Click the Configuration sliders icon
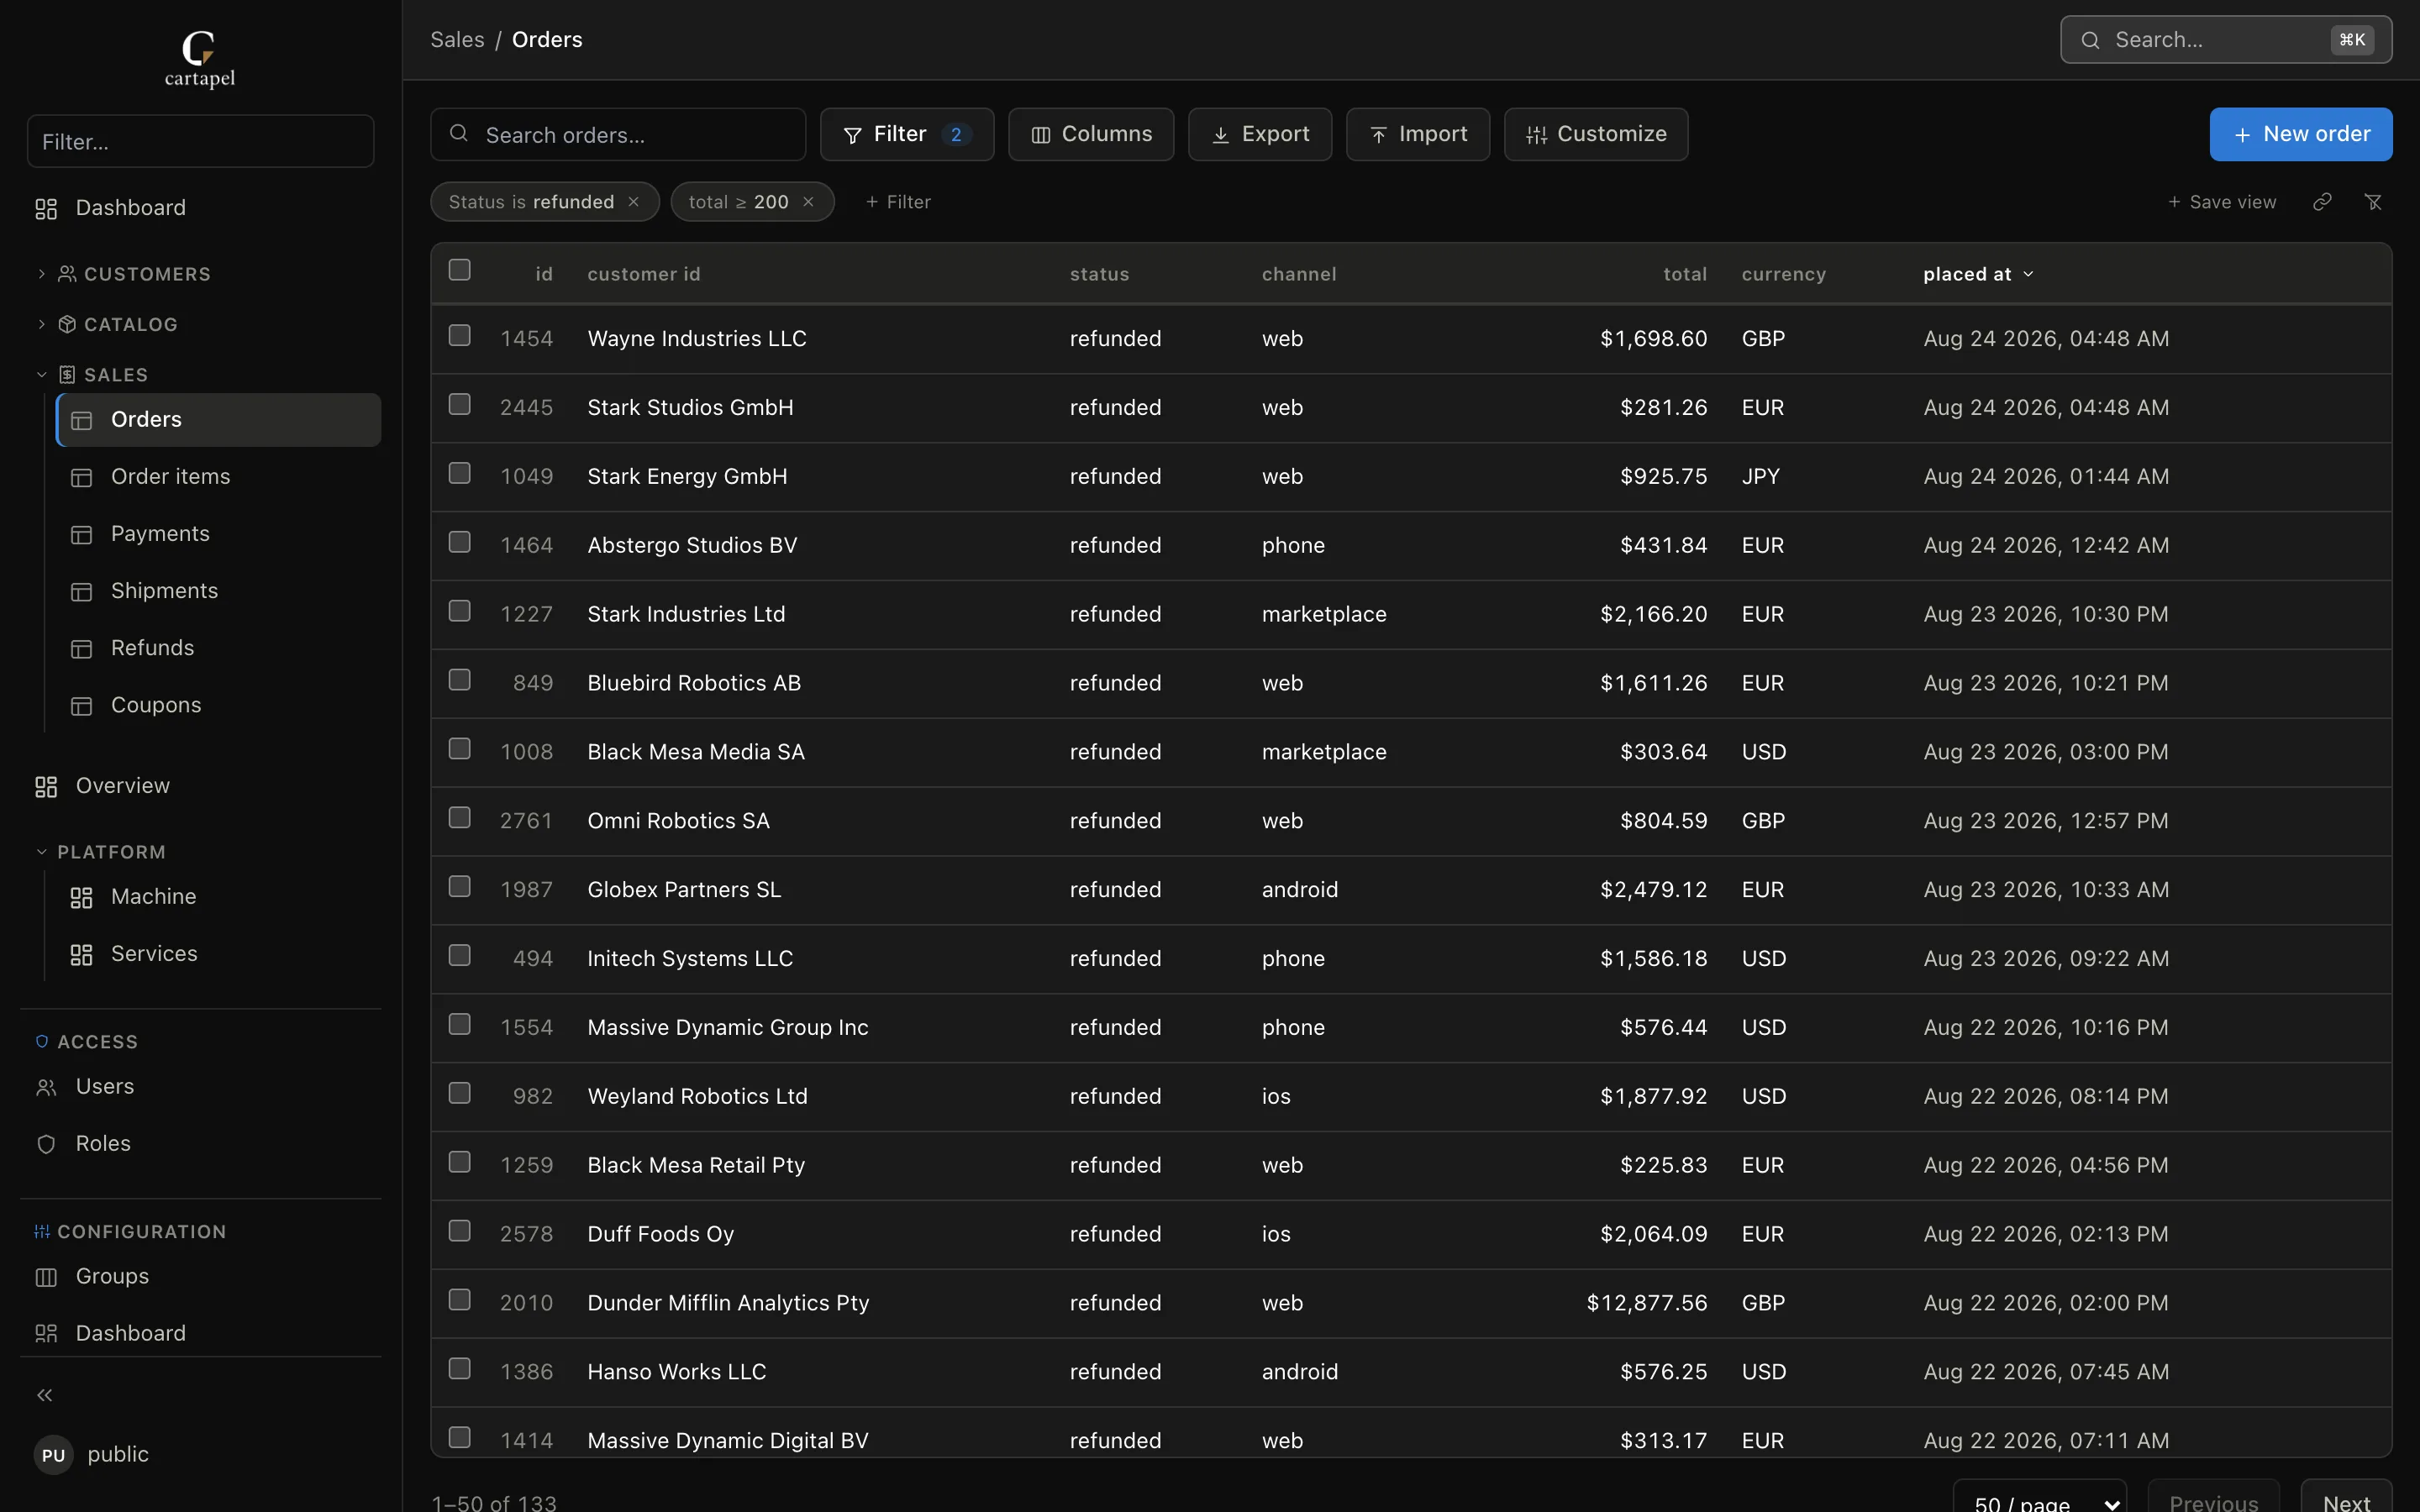 pos(42,1232)
